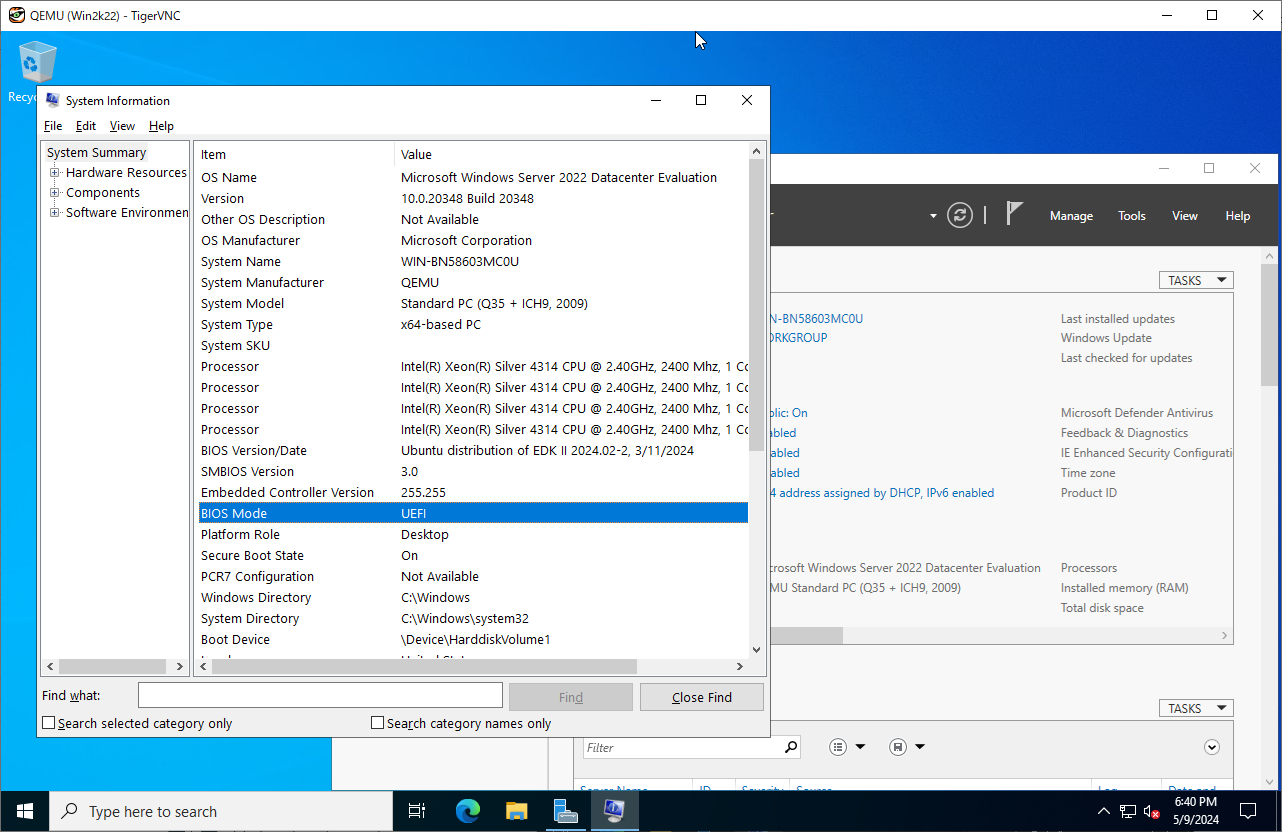The height and width of the screenshot is (832, 1282).
Task: Open the Edit menu
Action: point(86,126)
